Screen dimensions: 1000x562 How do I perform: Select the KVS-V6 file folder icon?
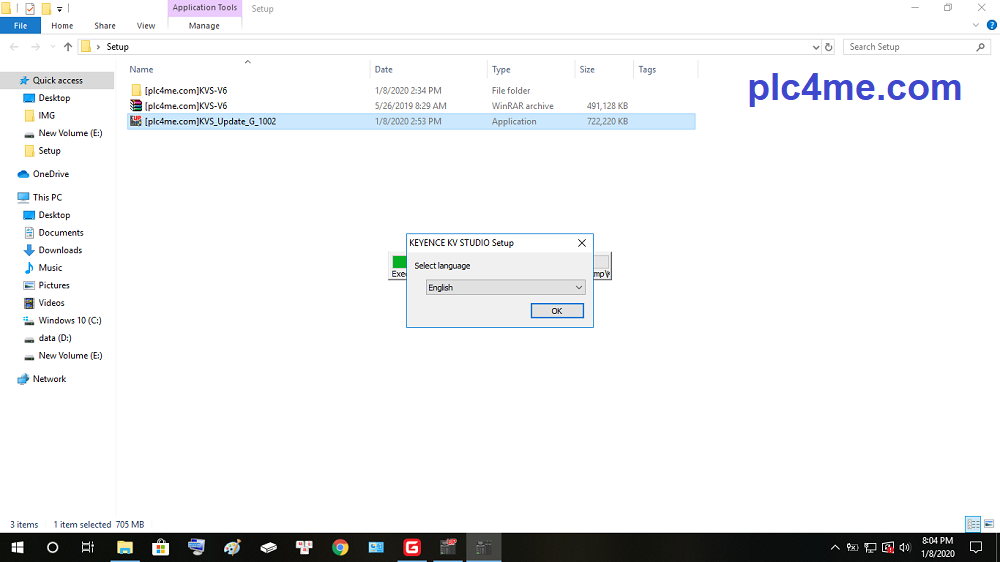[136, 90]
